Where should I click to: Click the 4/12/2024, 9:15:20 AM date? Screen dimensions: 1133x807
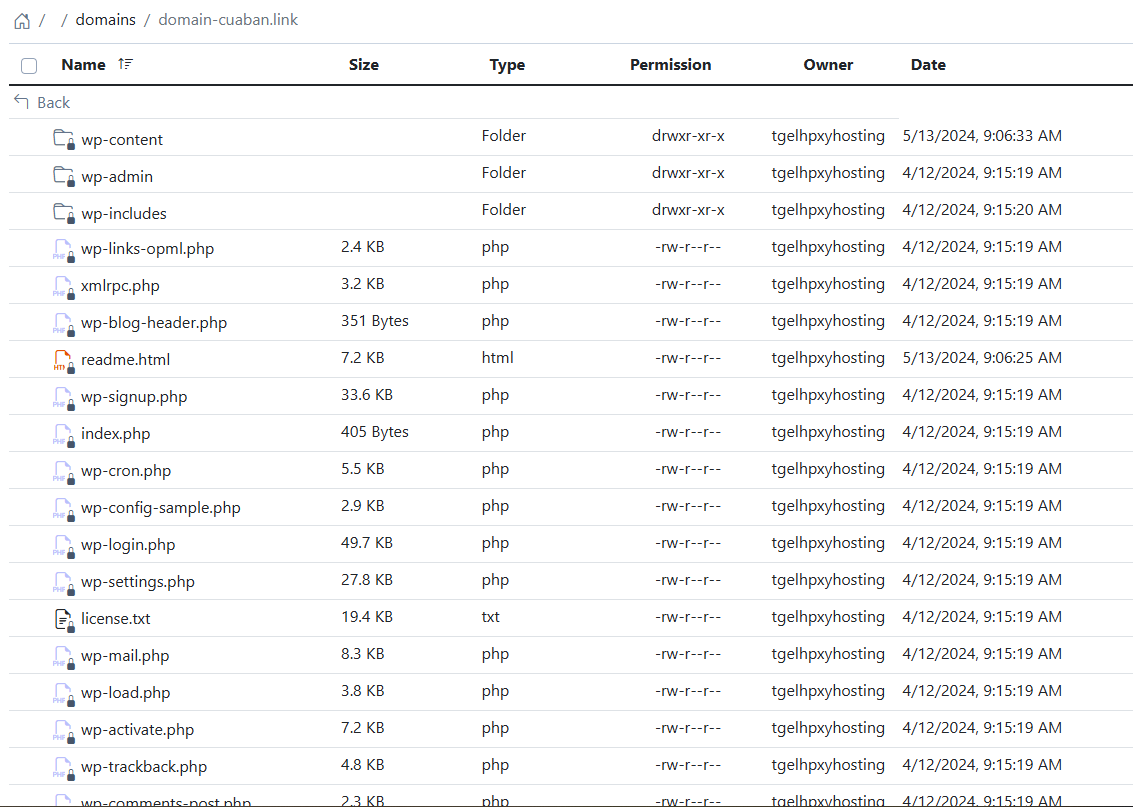click(x=982, y=210)
